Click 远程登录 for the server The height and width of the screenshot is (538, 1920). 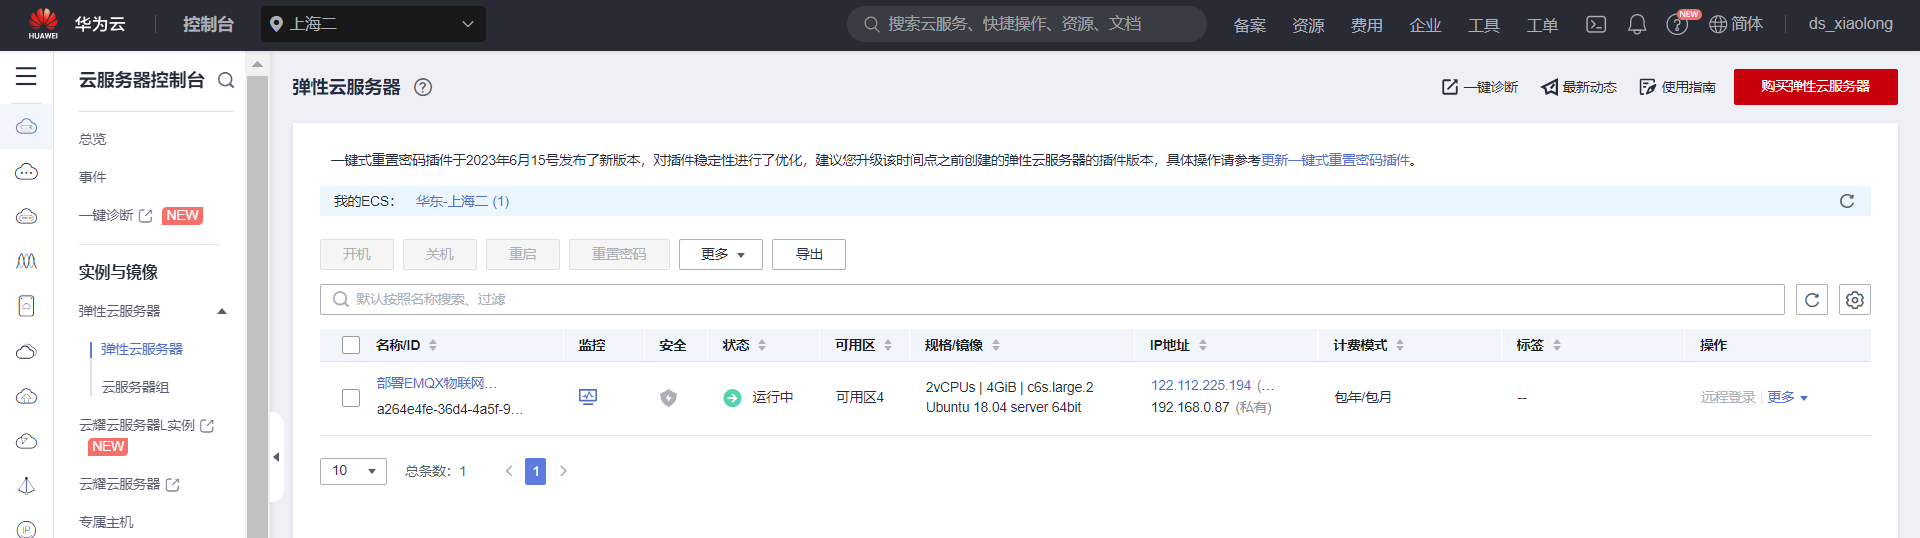click(1728, 397)
